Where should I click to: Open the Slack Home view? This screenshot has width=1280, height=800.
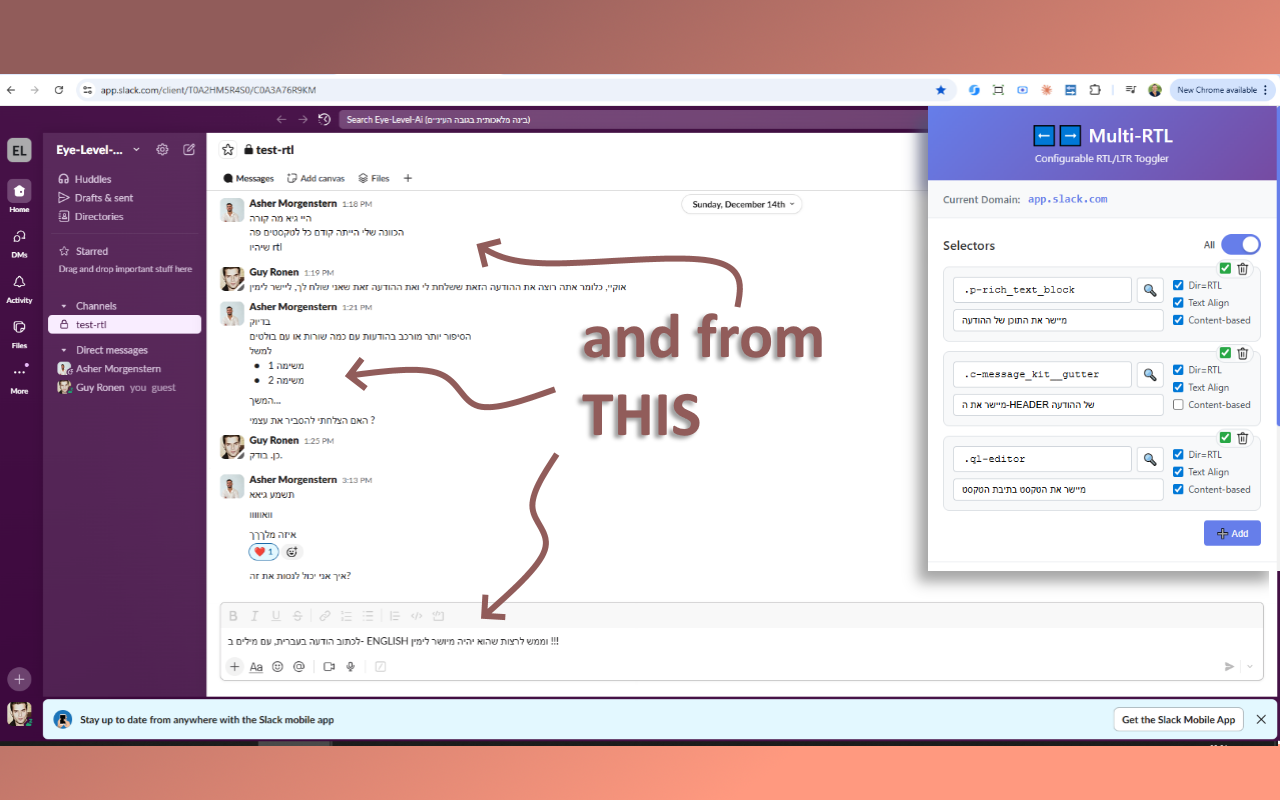tap(19, 195)
